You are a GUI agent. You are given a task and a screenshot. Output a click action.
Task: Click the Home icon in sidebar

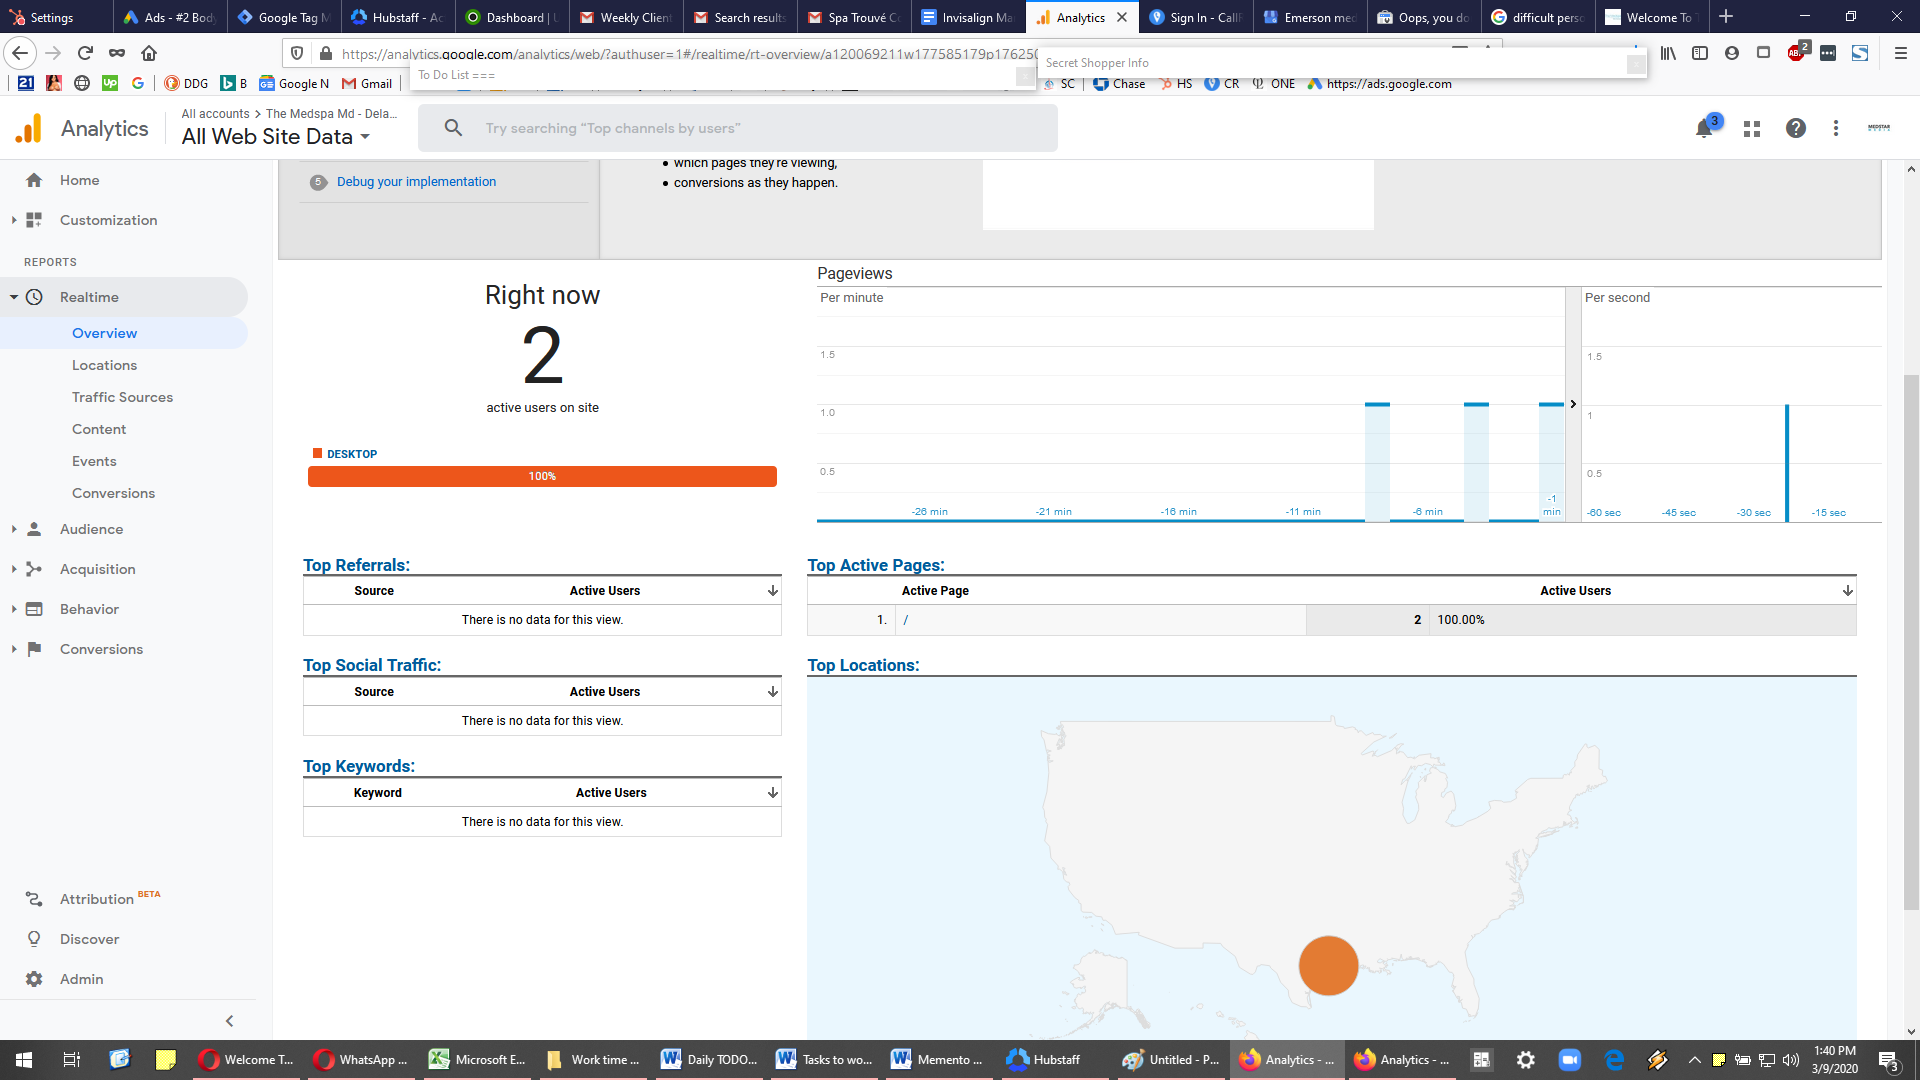[34, 180]
